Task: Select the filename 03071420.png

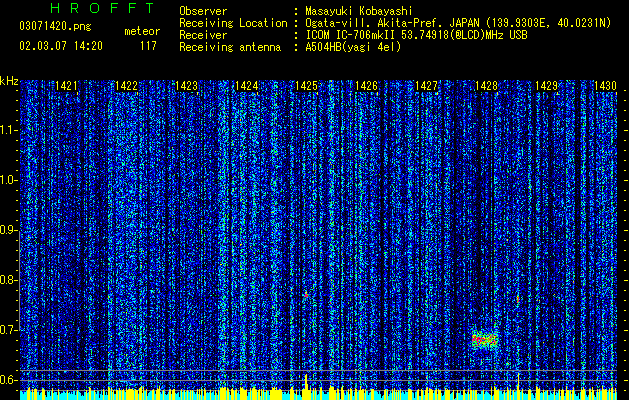Action: (x=55, y=27)
